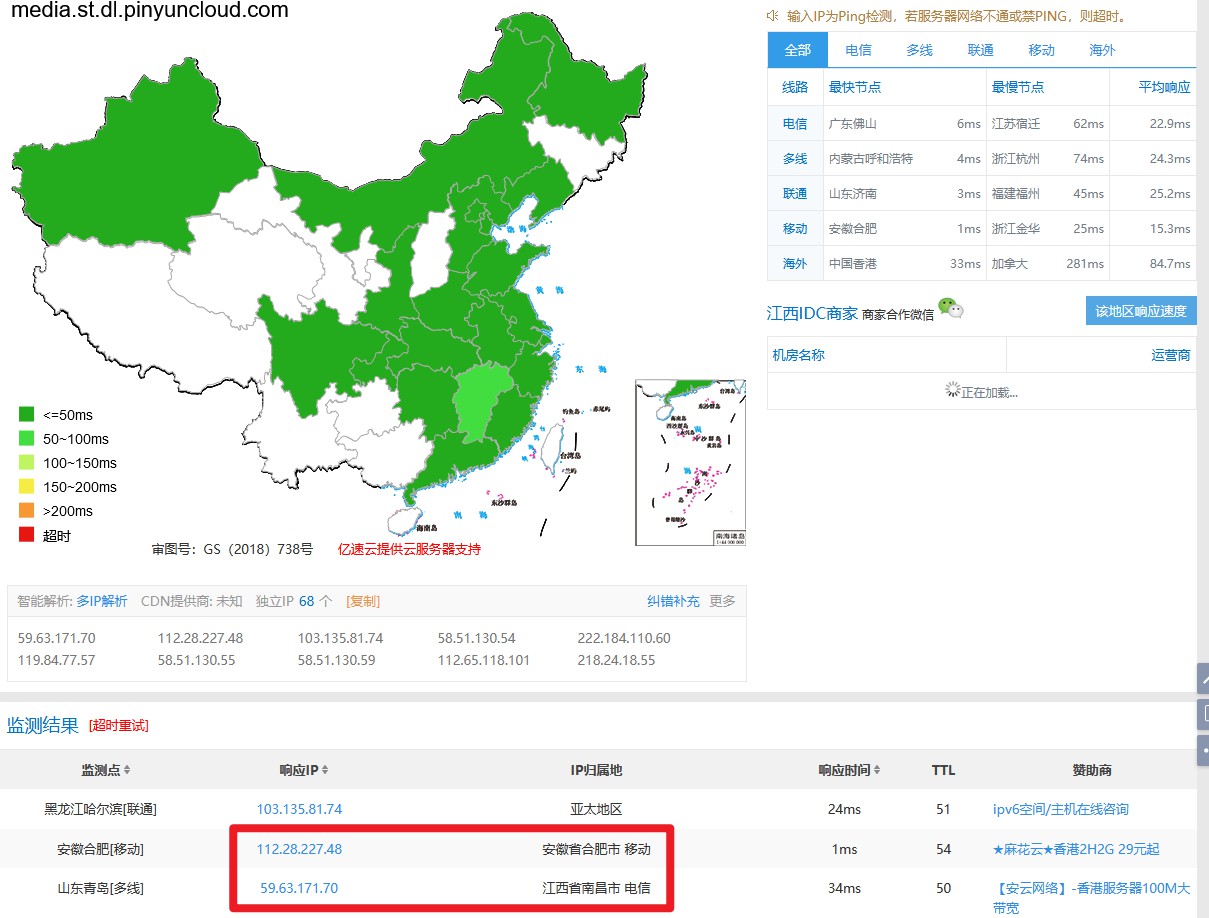The height and width of the screenshot is (918, 1209).
Task: Expand the 更多 IP list link
Action: [x=722, y=601]
